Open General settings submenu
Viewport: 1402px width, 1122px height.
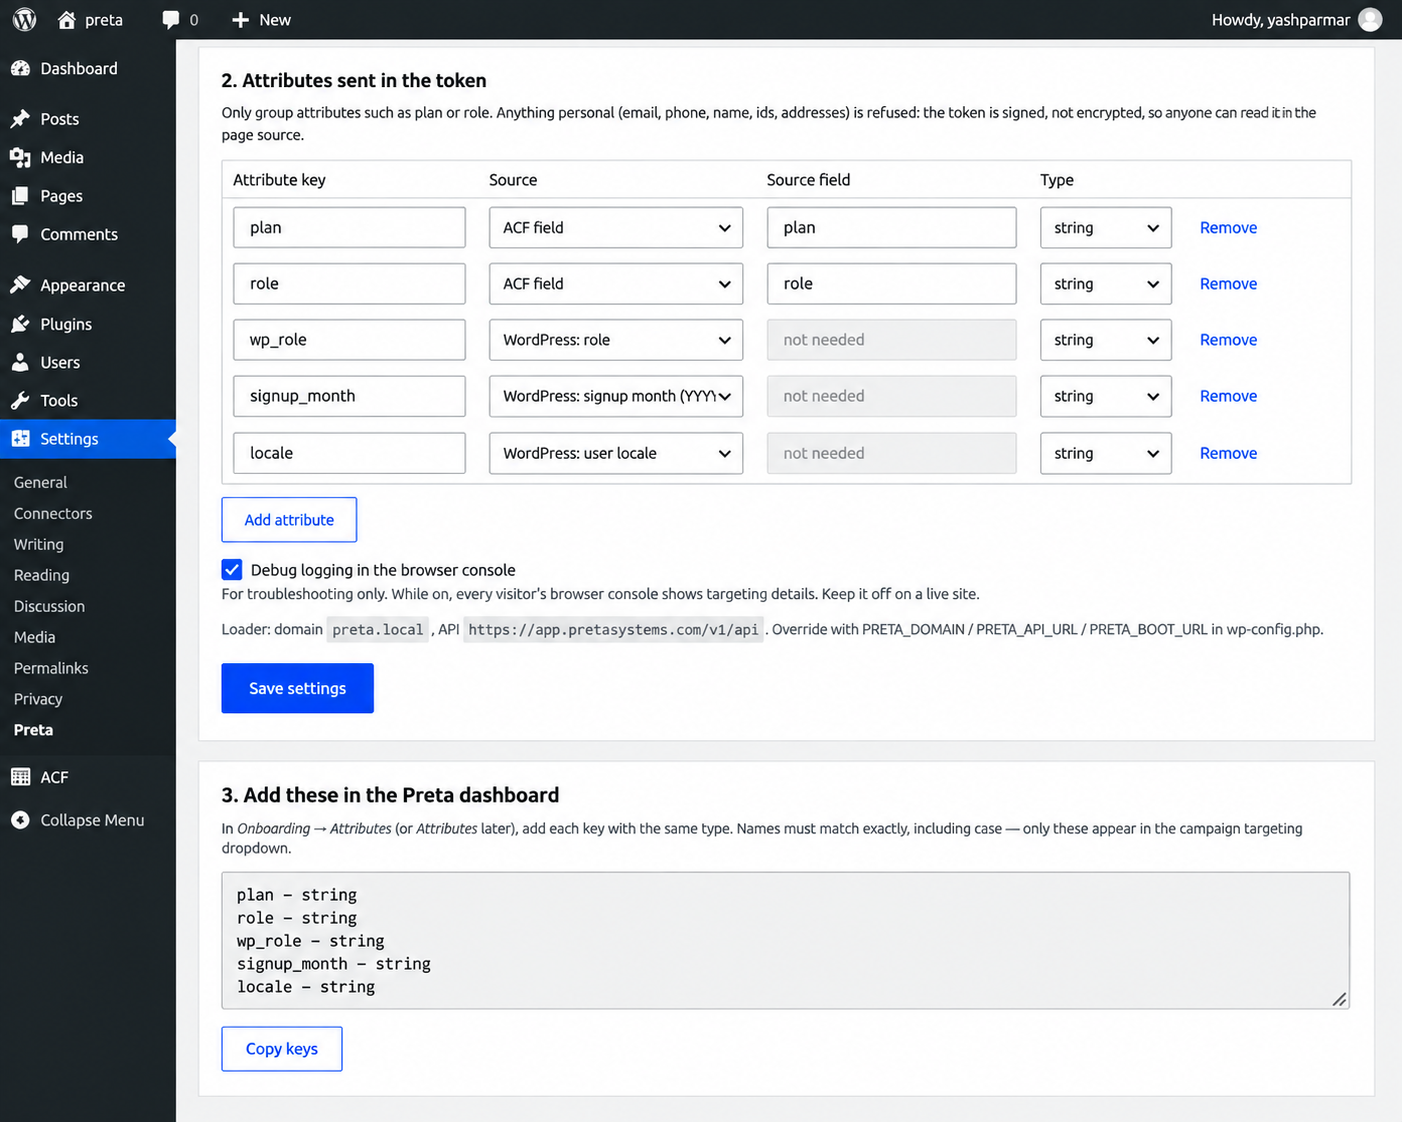click(x=40, y=482)
